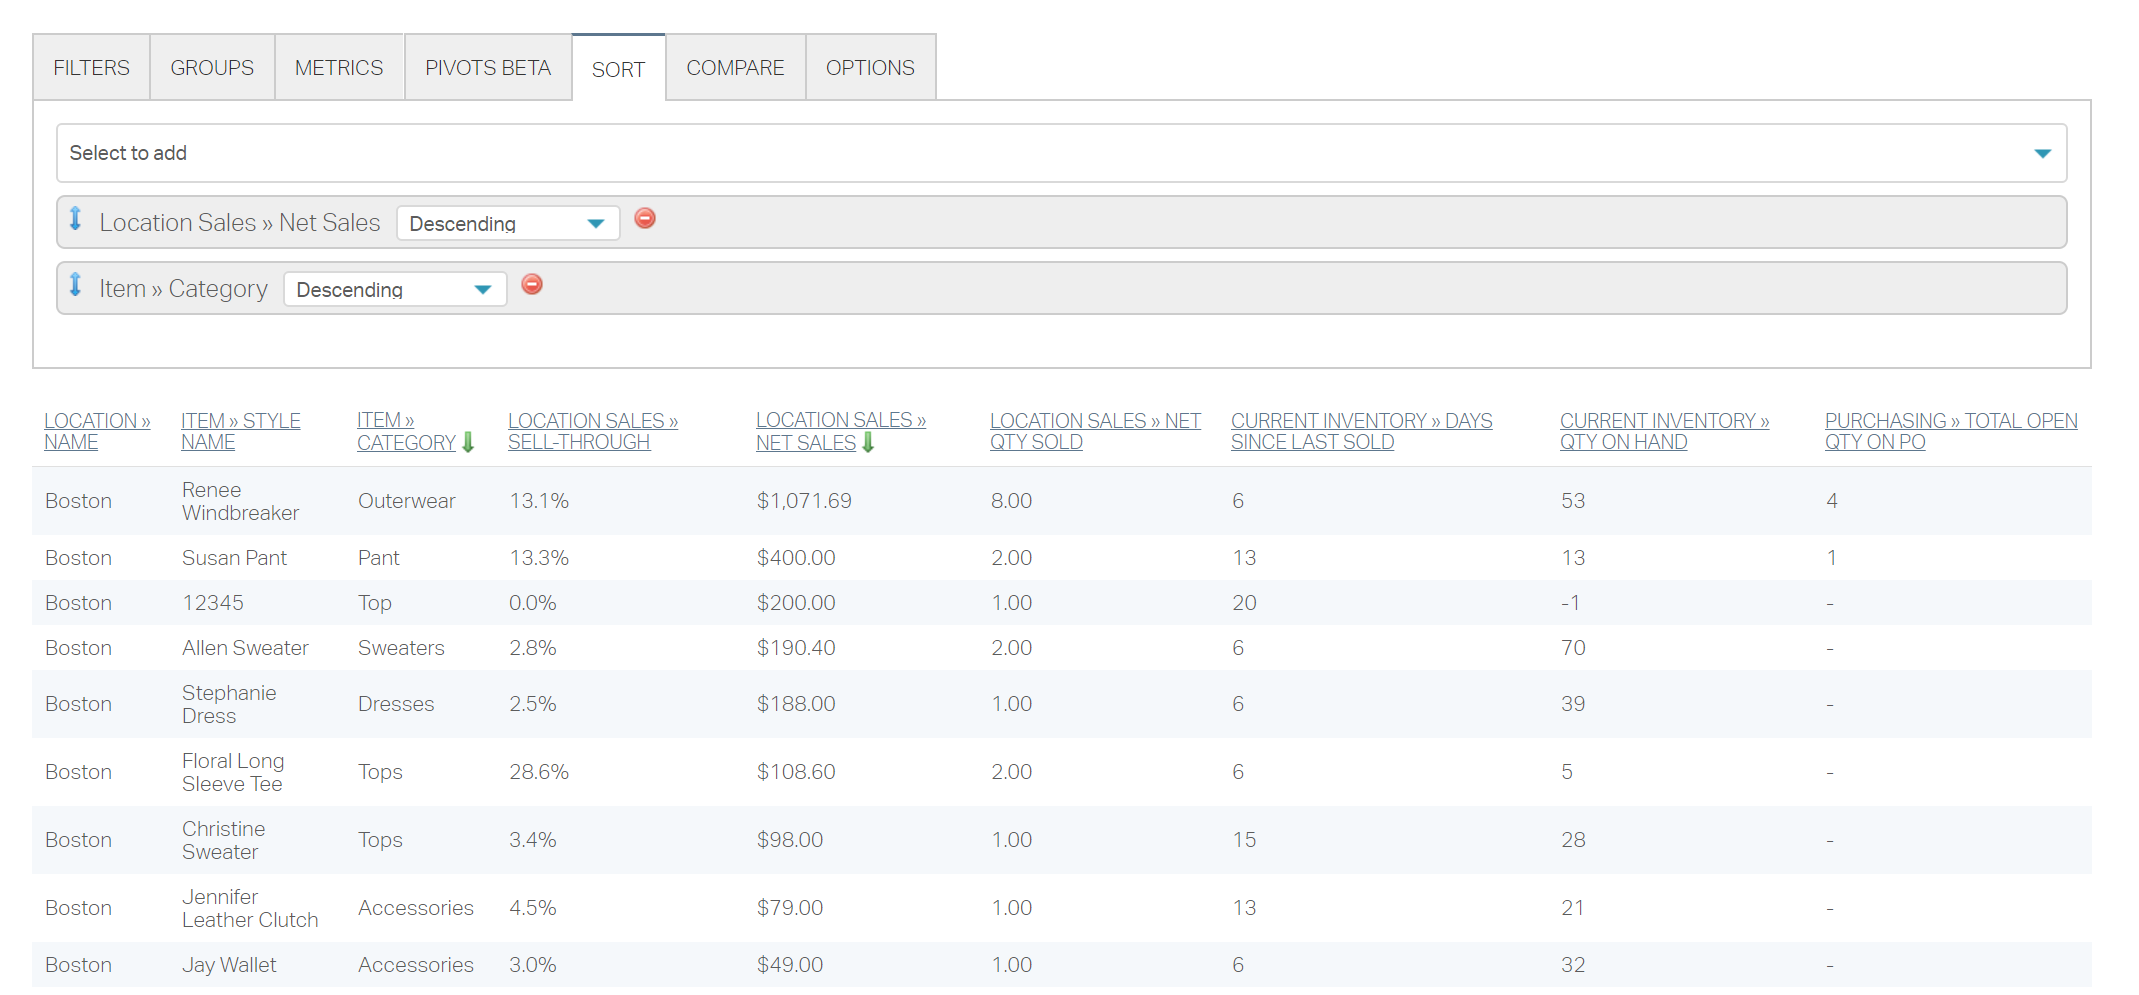The height and width of the screenshot is (995, 2139).
Task: Remove the Item » Category sort rule
Action: pyautogui.click(x=532, y=284)
